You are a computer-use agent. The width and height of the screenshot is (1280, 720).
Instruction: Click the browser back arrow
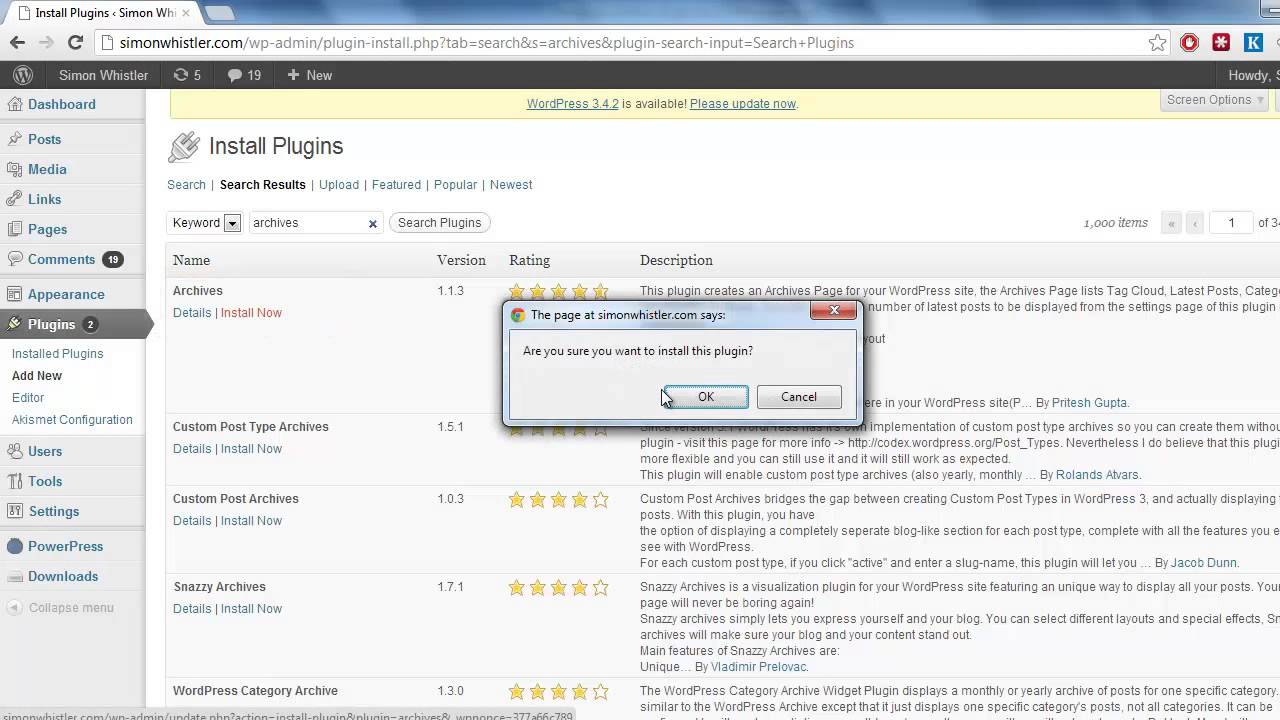click(17, 43)
